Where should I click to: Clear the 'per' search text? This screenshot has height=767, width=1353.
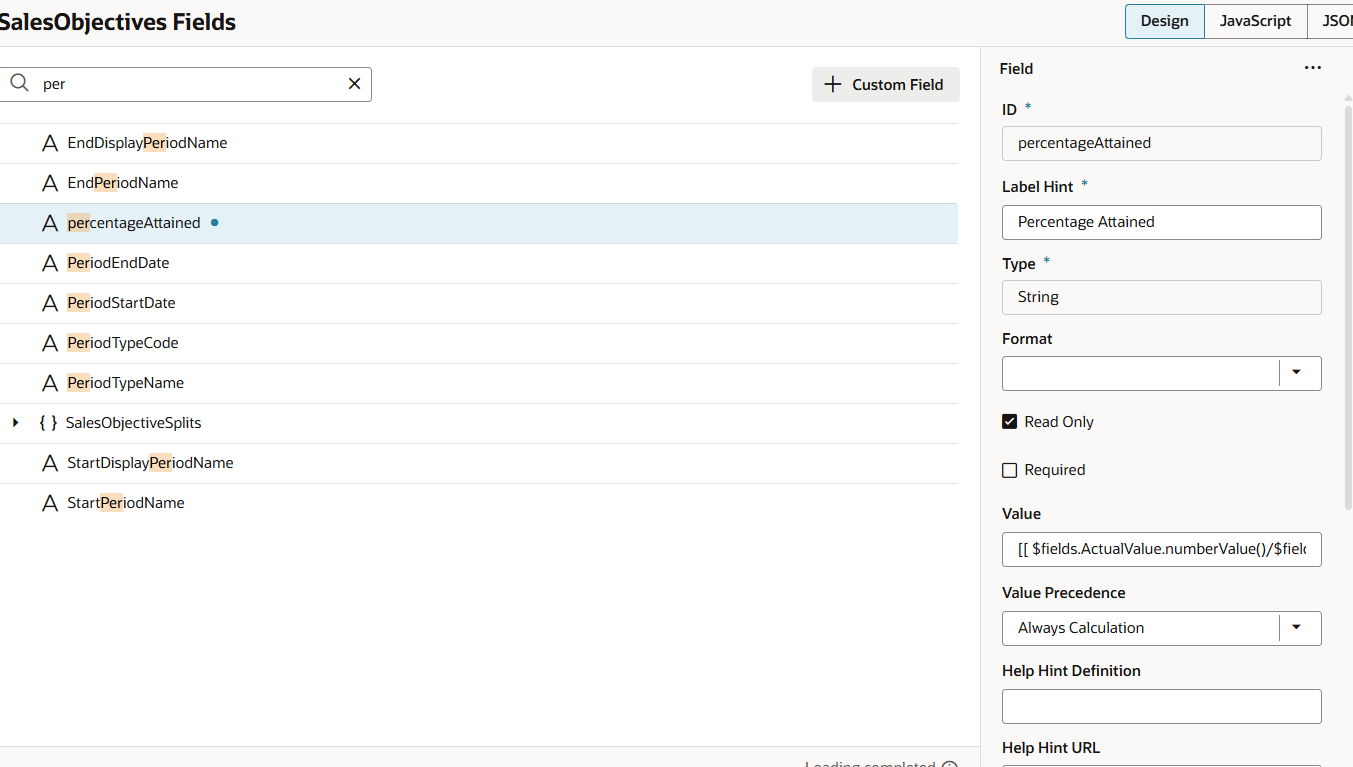point(354,84)
